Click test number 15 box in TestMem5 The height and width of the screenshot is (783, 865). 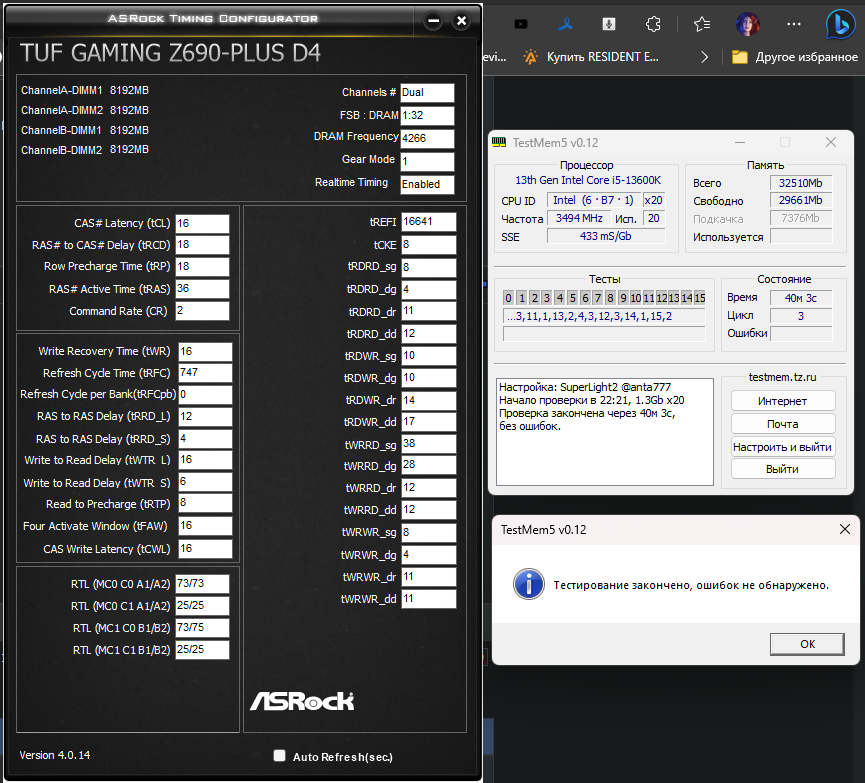700,298
